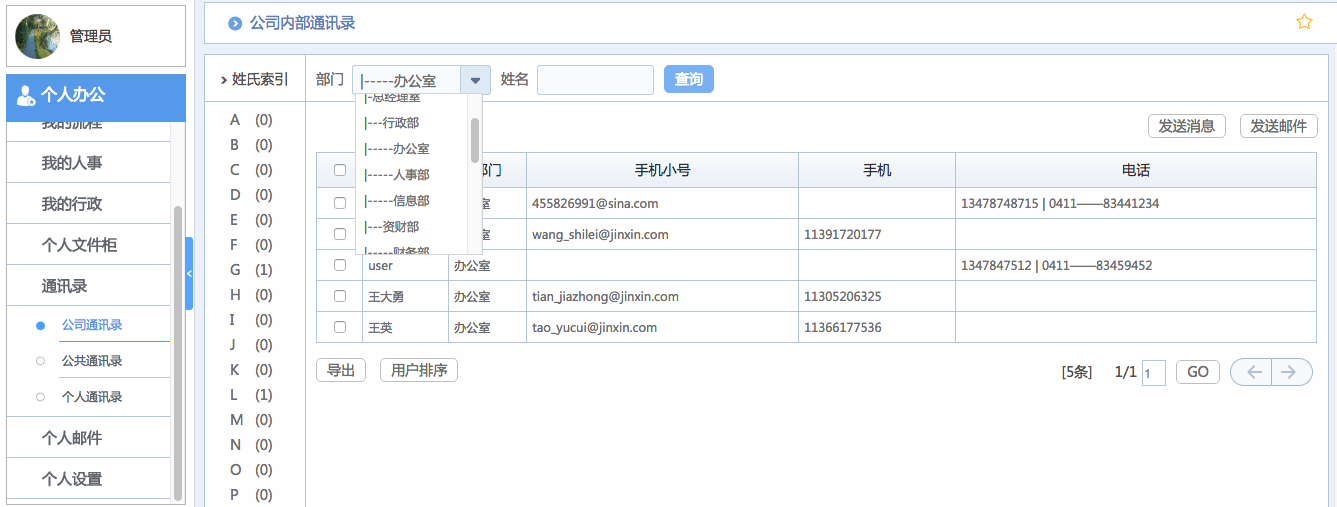Click the 个人办公 user icon
The width and height of the screenshot is (1337, 507).
point(26,96)
